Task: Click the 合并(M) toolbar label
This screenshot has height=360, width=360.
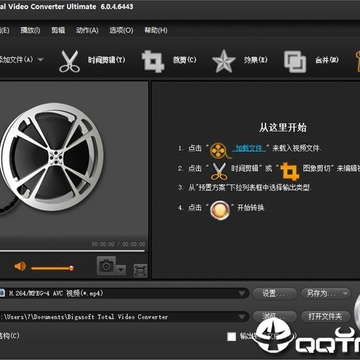Action: point(327,60)
